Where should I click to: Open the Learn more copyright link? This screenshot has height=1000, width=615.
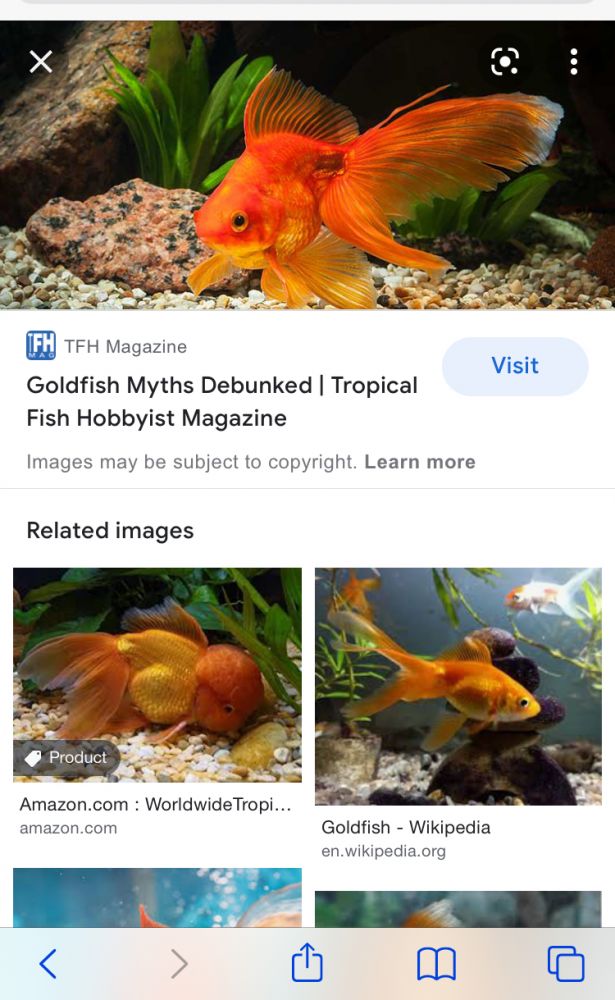tap(420, 462)
